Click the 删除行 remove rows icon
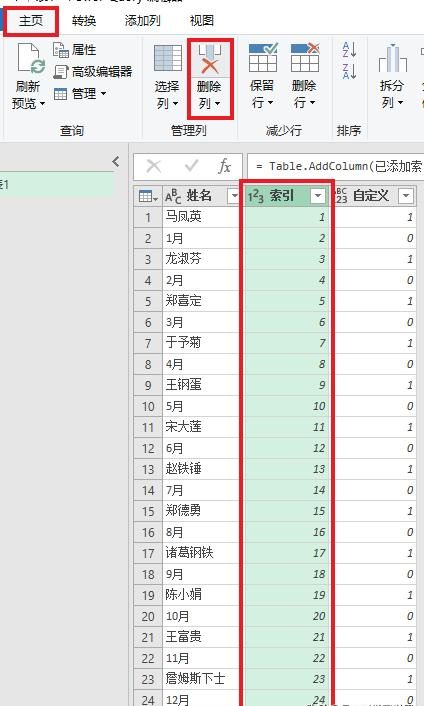 (305, 58)
